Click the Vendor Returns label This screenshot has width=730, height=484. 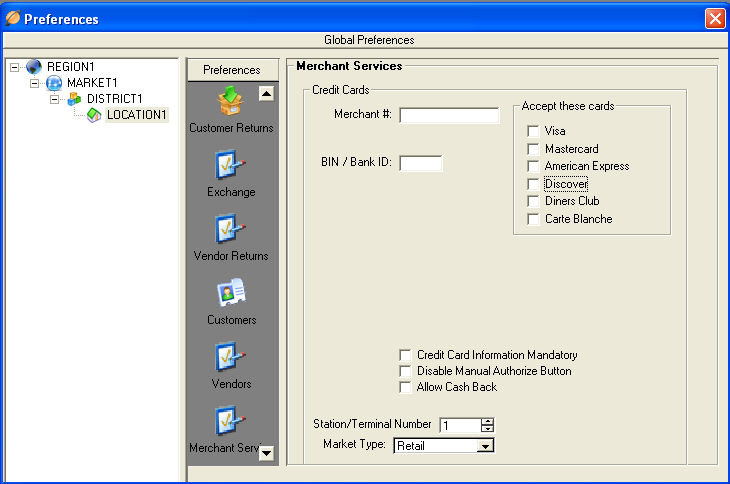point(231,255)
